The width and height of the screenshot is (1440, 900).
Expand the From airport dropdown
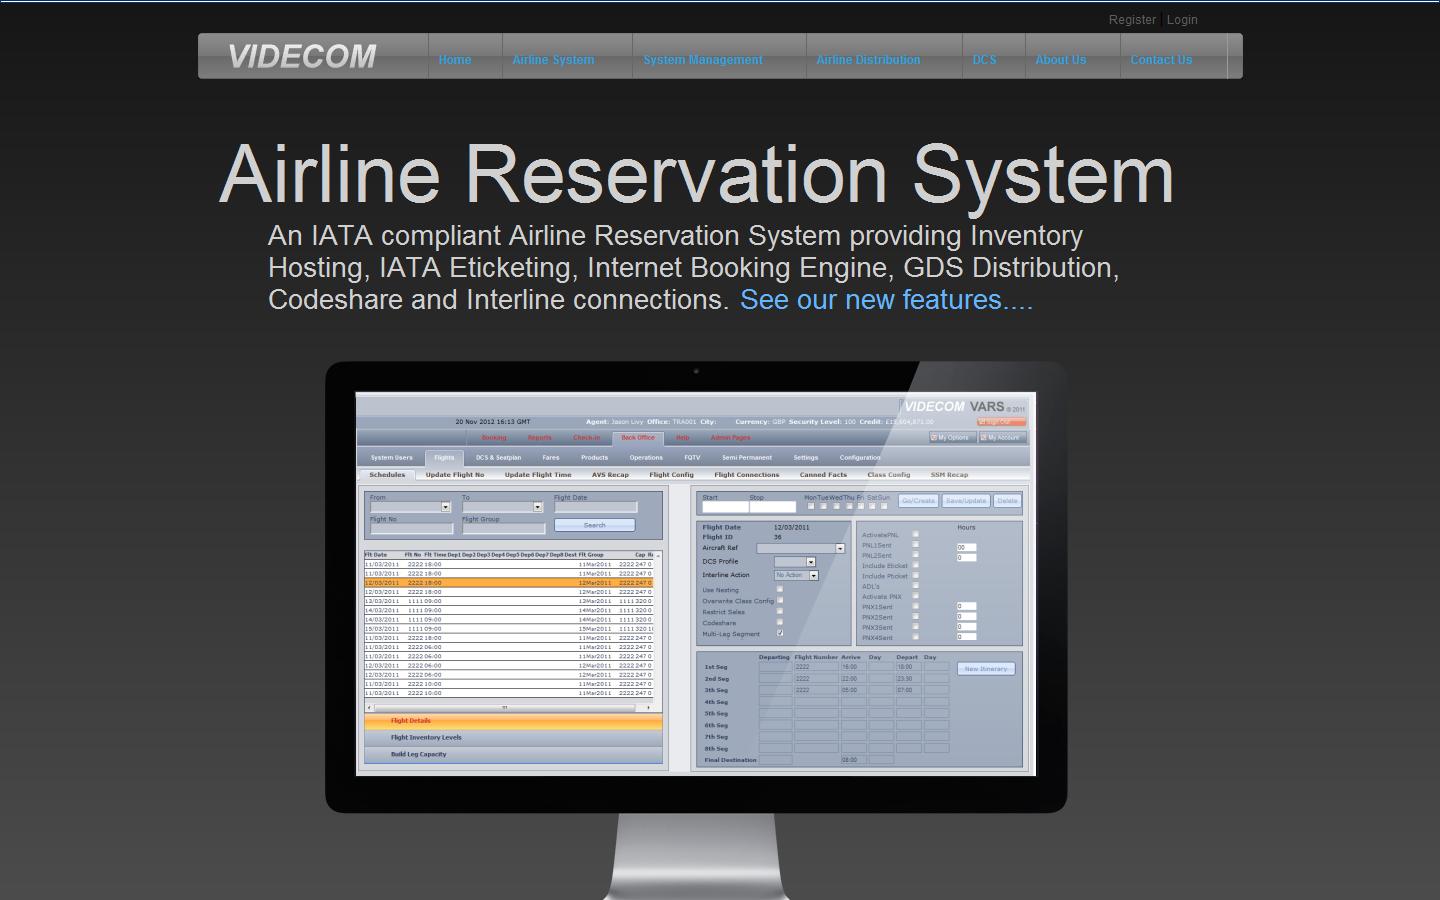pyautogui.click(x=445, y=507)
